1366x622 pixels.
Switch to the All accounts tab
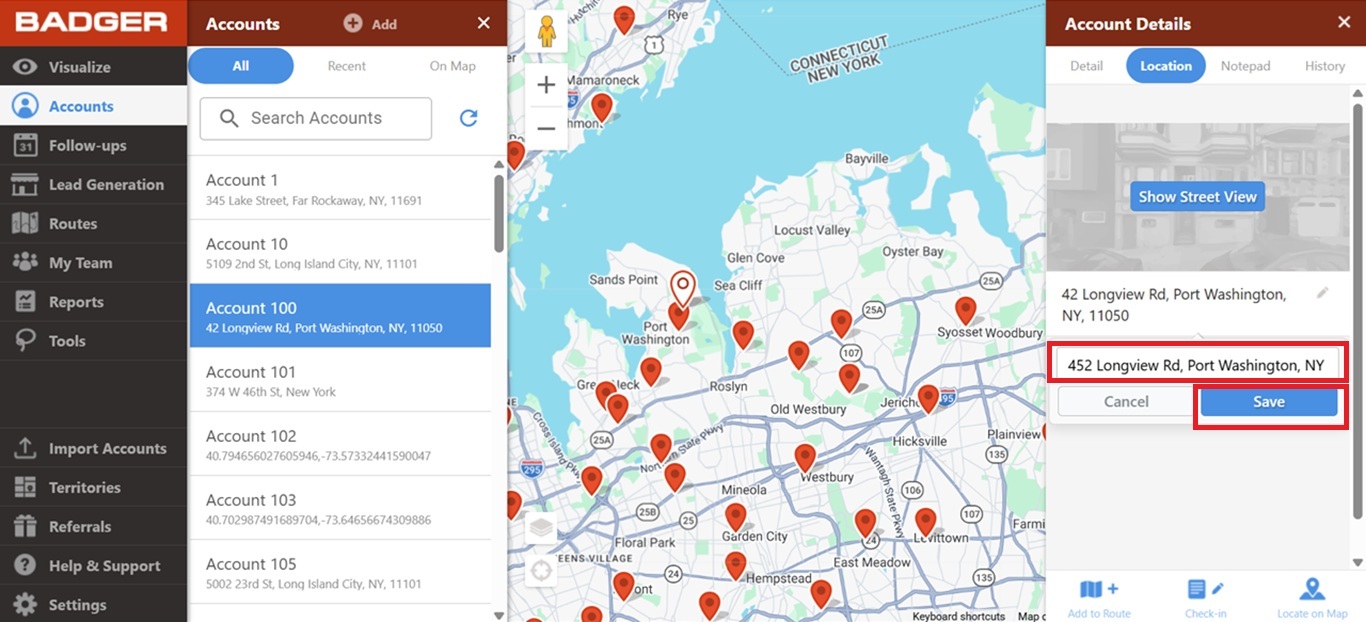click(x=241, y=66)
